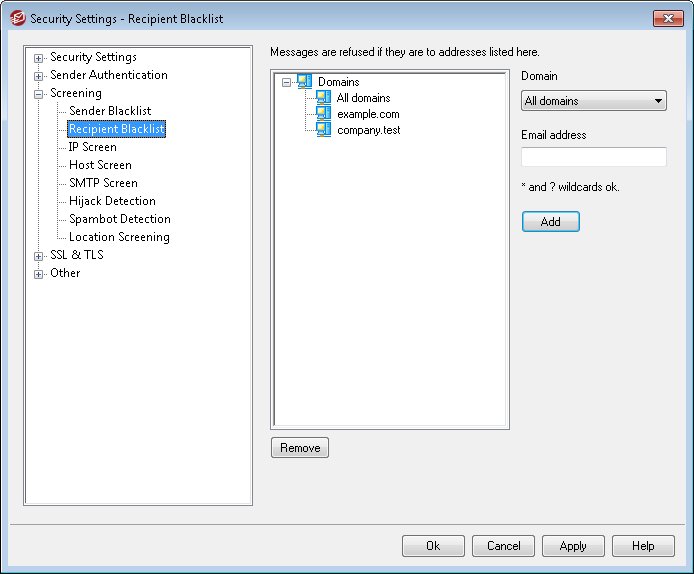Click the Domains root folder icon
This screenshot has height=574, width=694.
(305, 82)
